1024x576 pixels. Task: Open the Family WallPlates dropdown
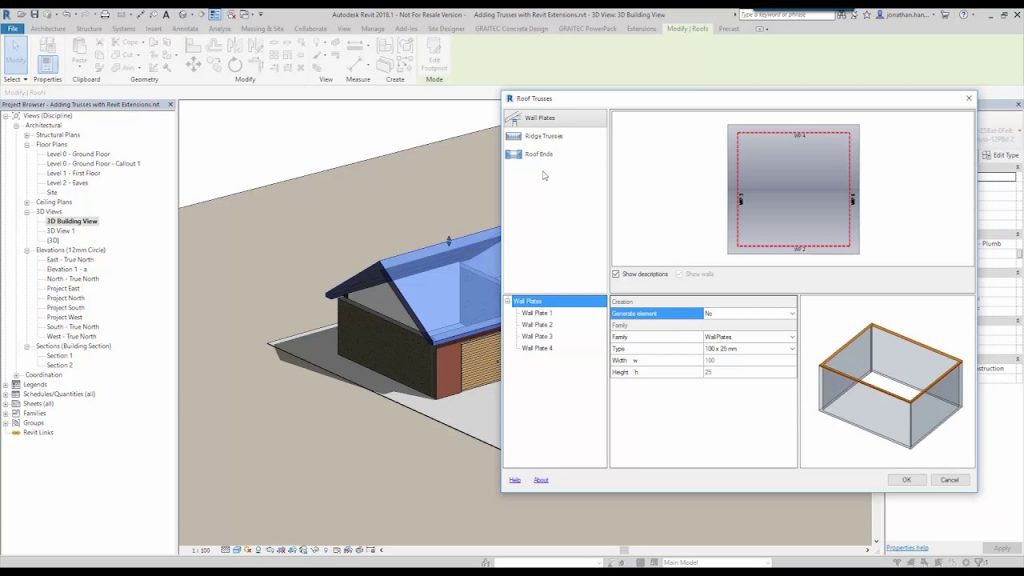[792, 337]
